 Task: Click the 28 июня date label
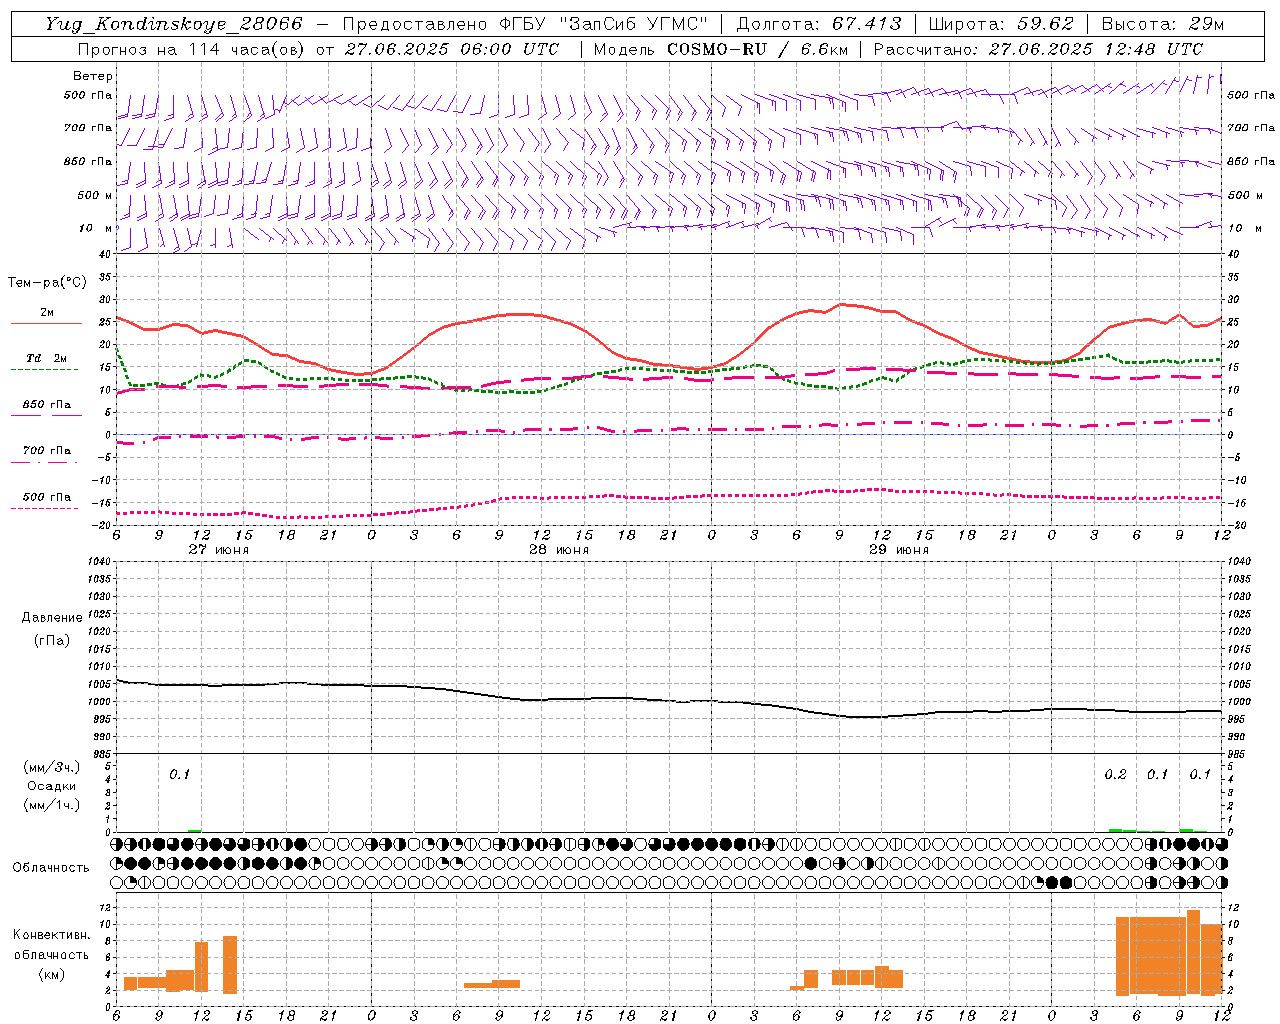point(559,550)
